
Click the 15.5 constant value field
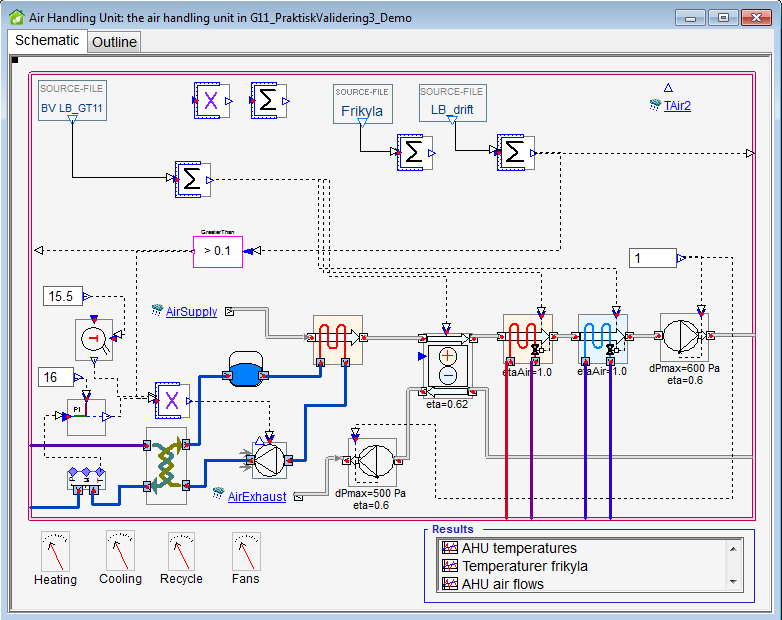click(63, 296)
